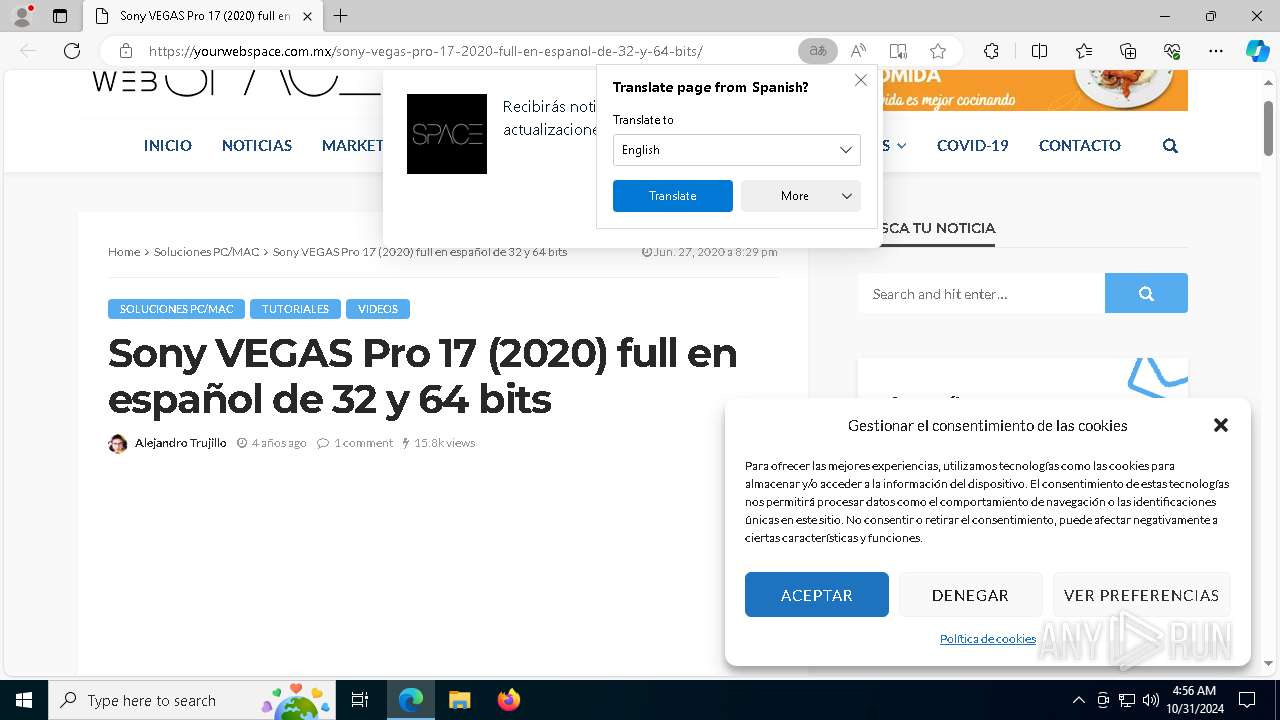The image size is (1280, 720).
Task: Submit the sidebar search button
Action: click(x=1146, y=294)
